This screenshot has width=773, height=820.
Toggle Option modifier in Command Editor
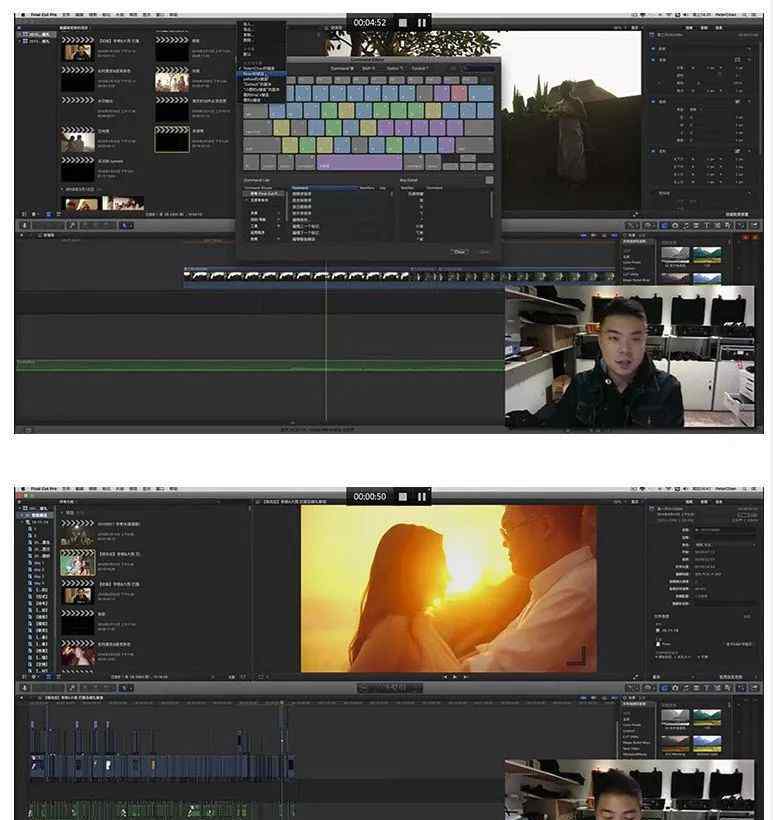393,69
